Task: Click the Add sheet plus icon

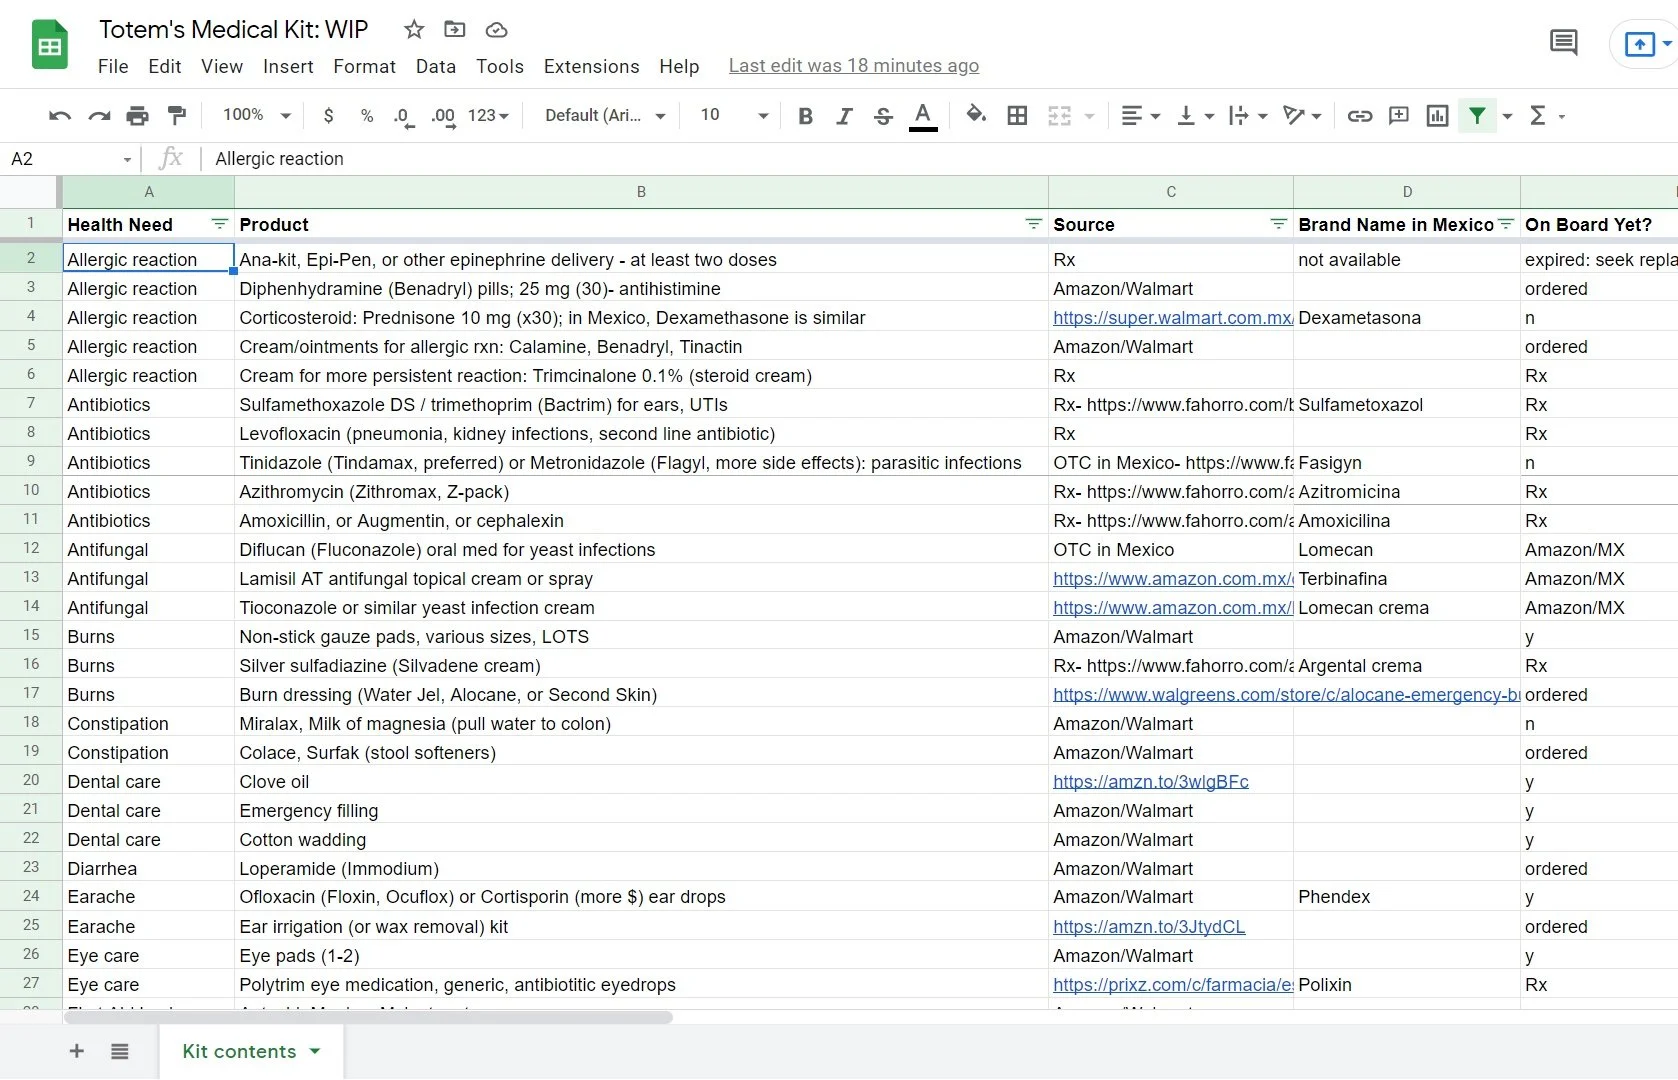Action: 76,1051
